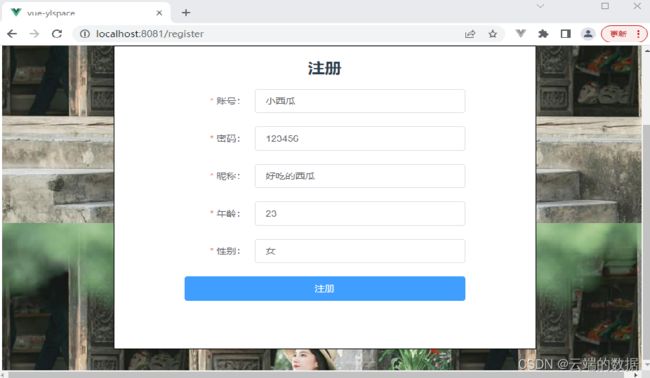Viewport: 650px width, 378px height.
Task: Click the age field showing 23
Action: (x=360, y=213)
